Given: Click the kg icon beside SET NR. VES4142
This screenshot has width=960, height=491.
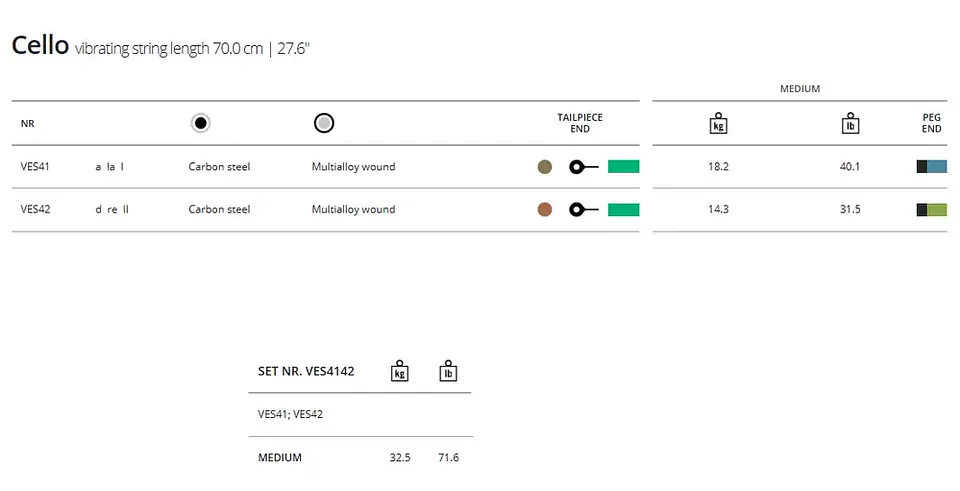Looking at the screenshot, I should coord(400,371).
